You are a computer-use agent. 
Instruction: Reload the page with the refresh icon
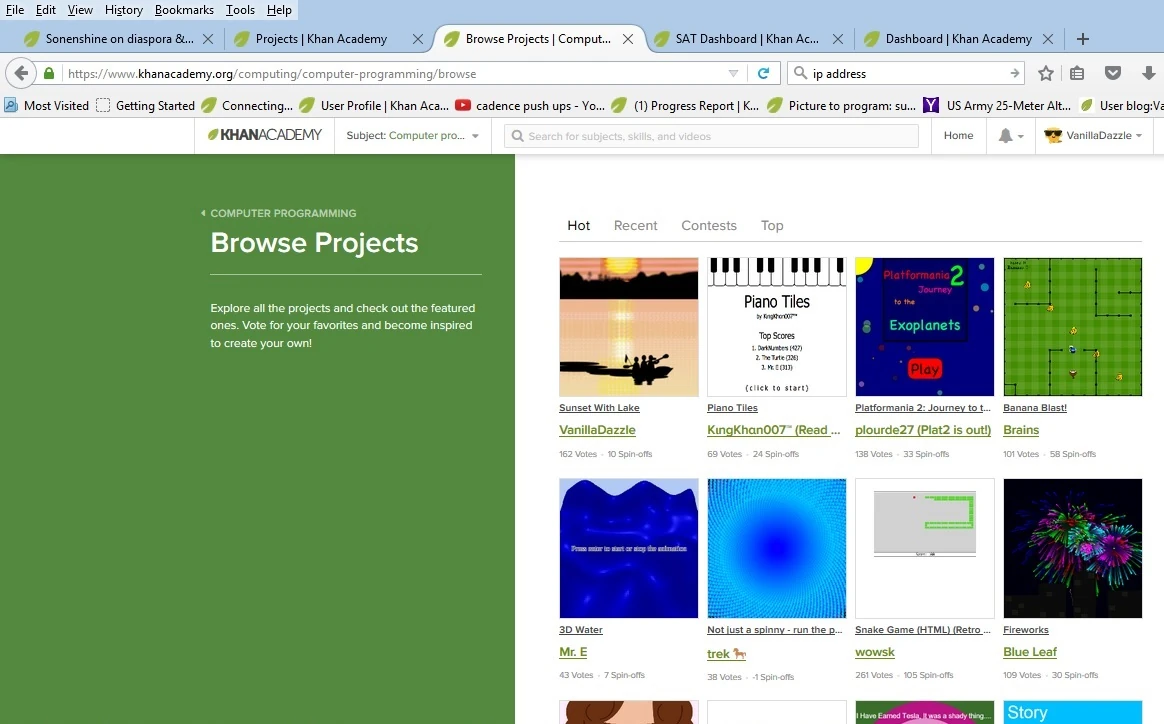click(x=762, y=74)
